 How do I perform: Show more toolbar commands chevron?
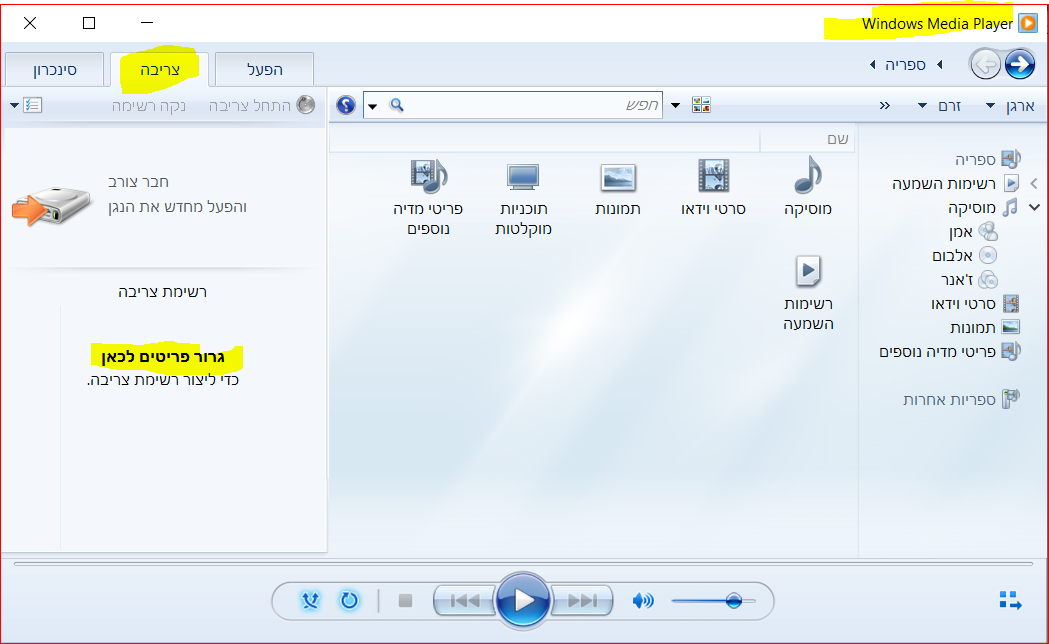[884, 106]
